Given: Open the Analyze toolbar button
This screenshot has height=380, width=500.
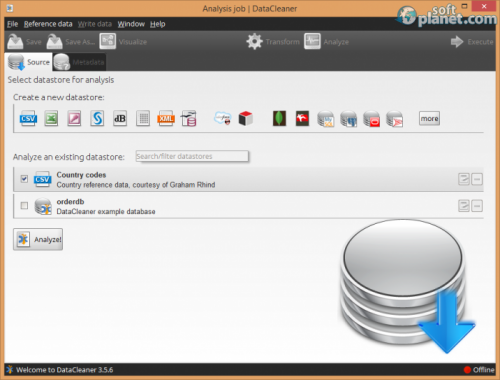Looking at the screenshot, I should 326,42.
